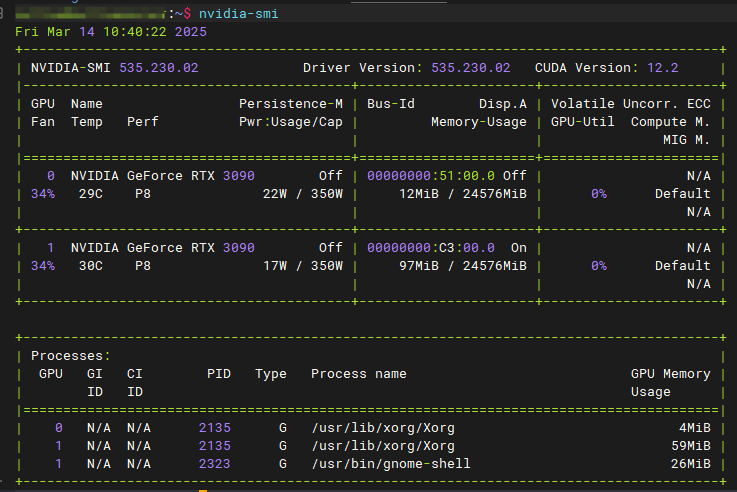Select the date line Fri Mar 14 10:40:22 2025

coord(111,32)
